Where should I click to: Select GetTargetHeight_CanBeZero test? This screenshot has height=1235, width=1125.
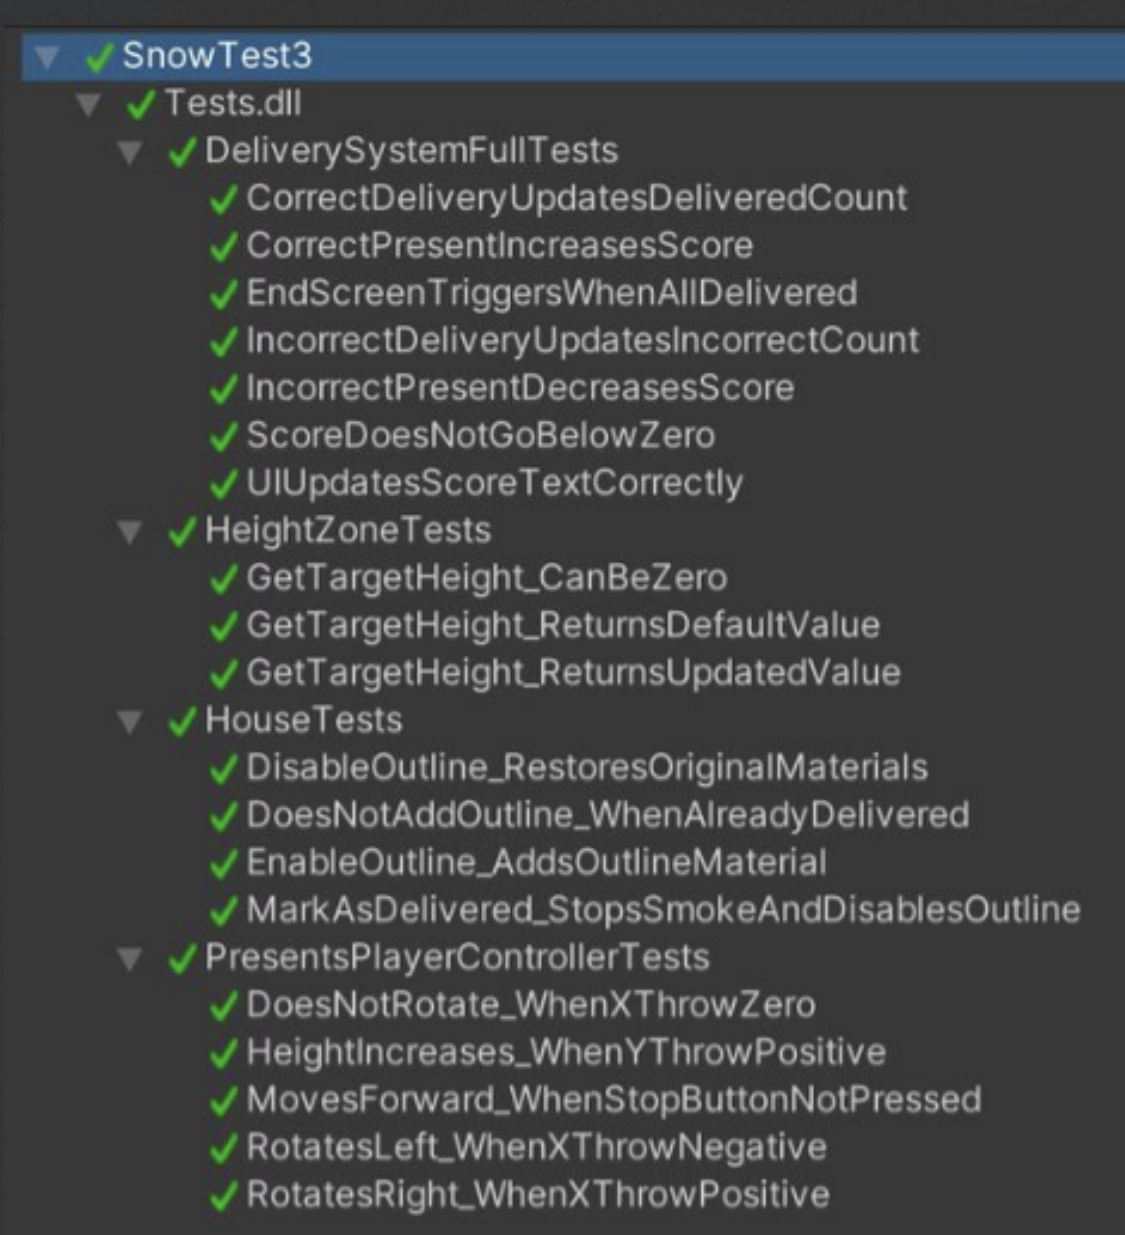486,578
